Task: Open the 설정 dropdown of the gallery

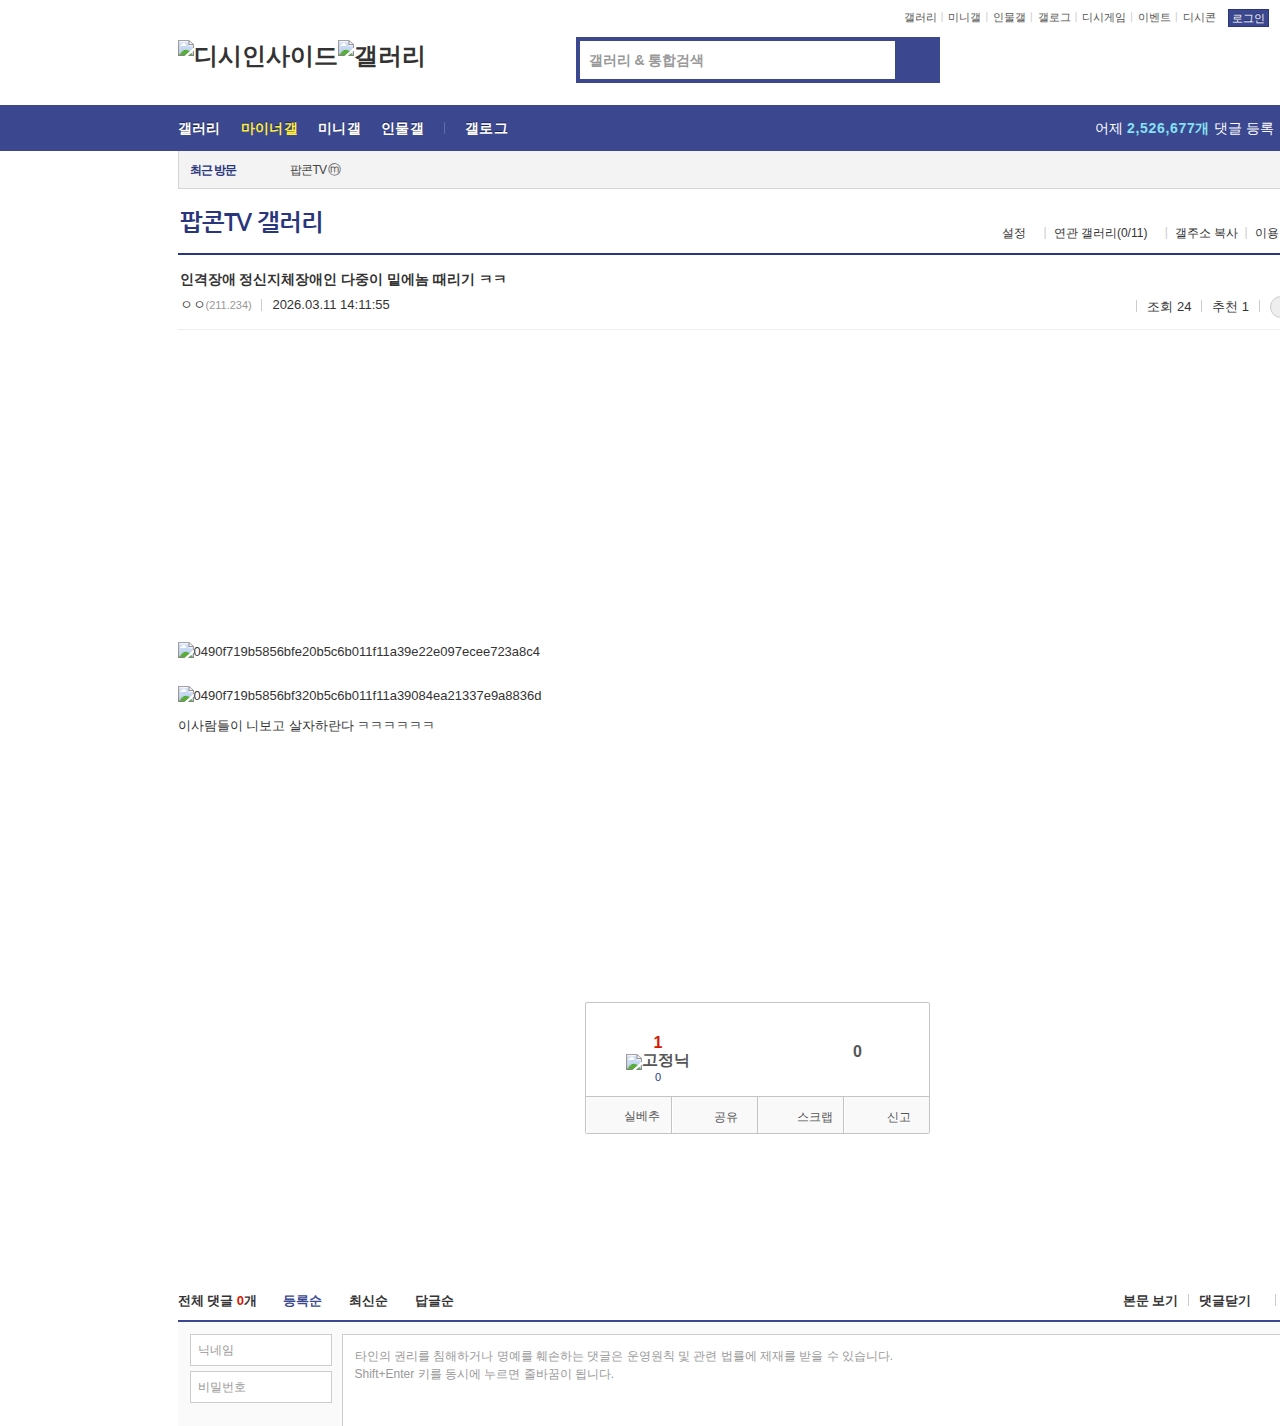Action: pyautogui.click(x=1014, y=233)
